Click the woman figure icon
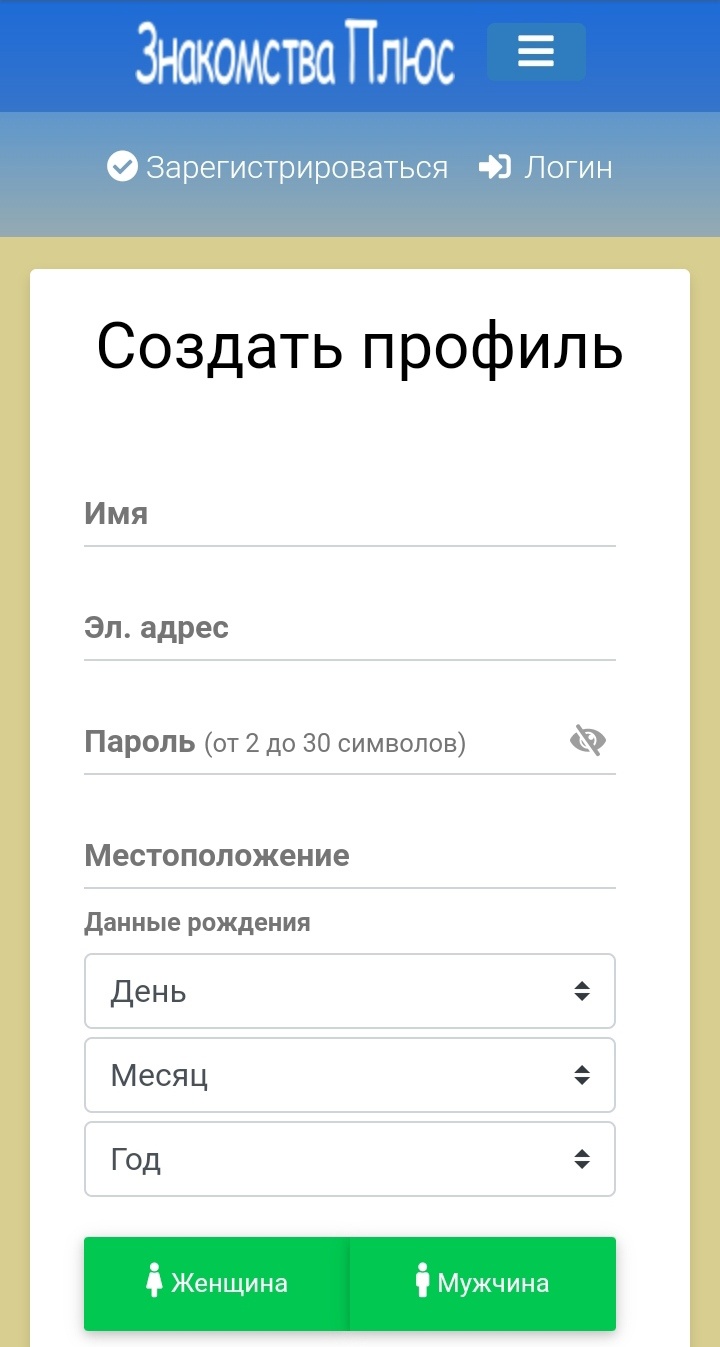Image resolution: width=720 pixels, height=1347 pixels. click(154, 1283)
